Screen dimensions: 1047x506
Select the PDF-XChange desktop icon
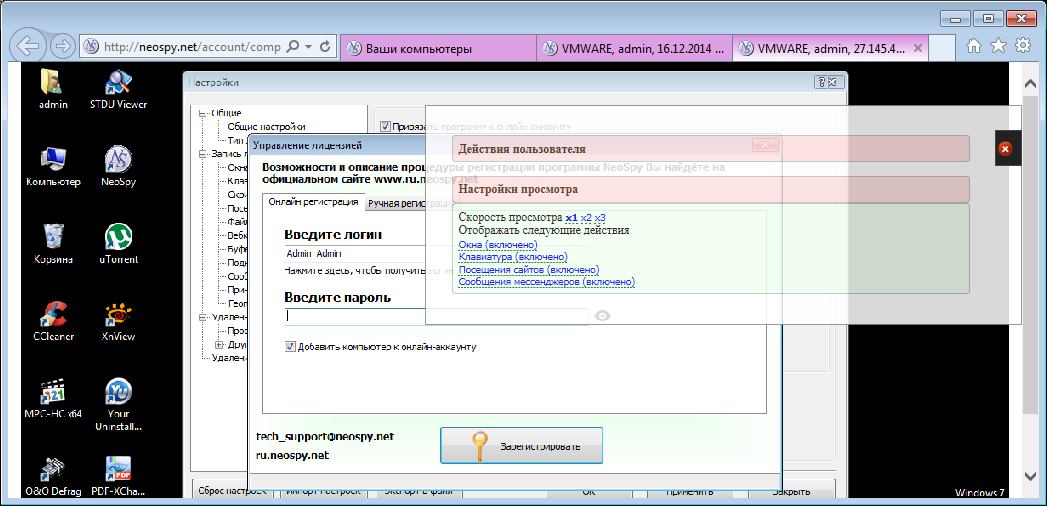(118, 477)
